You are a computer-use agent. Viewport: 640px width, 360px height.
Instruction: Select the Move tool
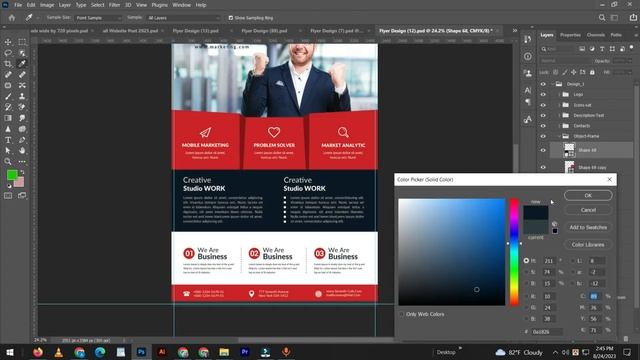tap(8, 42)
